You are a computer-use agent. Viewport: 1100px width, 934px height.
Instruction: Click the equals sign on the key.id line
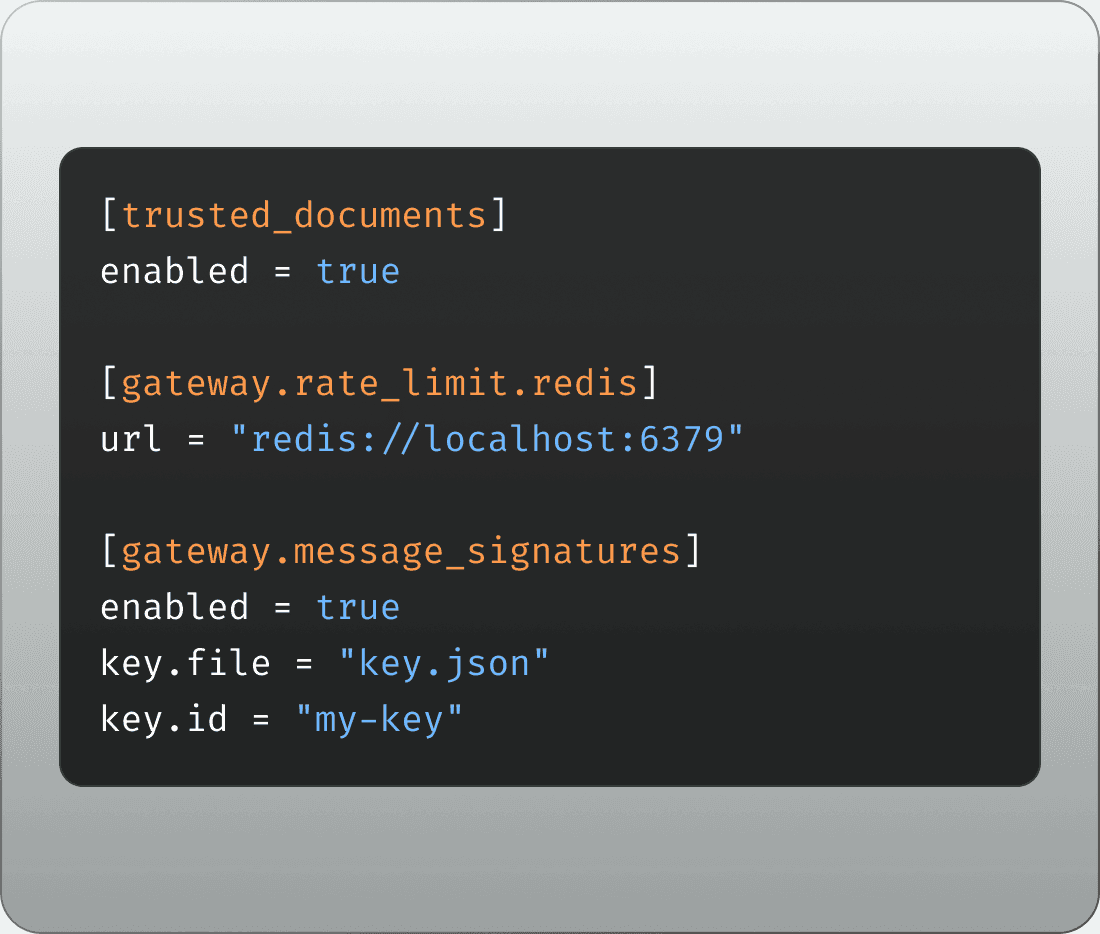click(261, 719)
